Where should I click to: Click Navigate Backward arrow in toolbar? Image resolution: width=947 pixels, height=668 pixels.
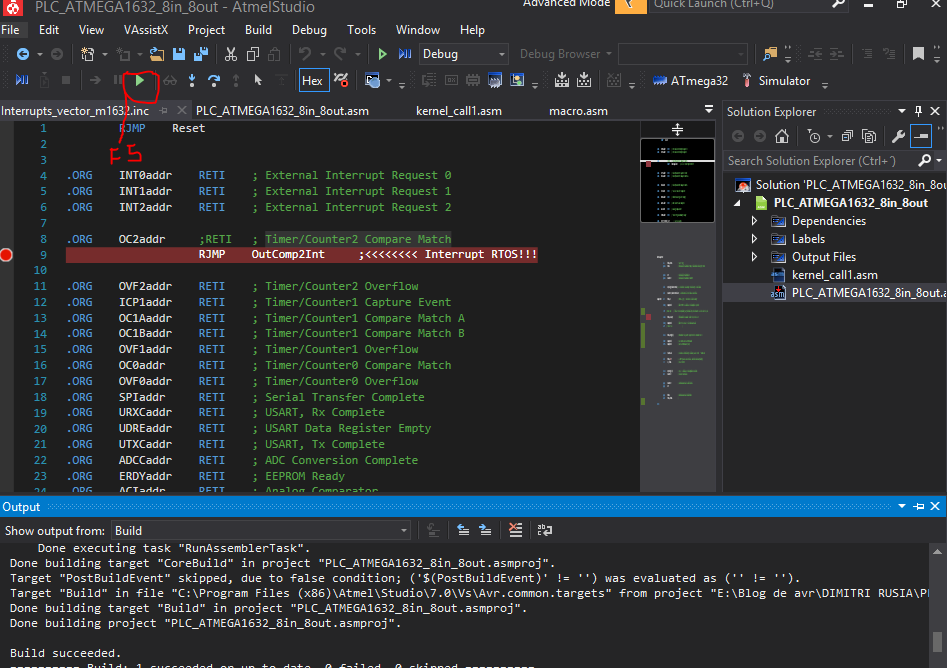coord(23,54)
